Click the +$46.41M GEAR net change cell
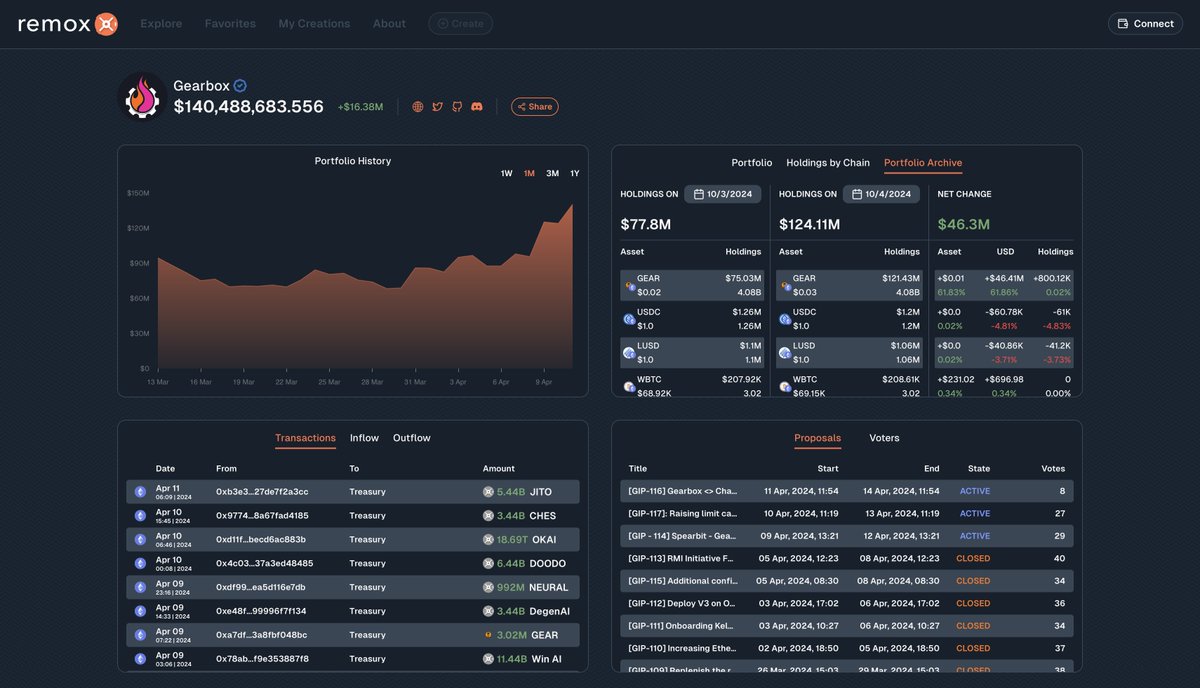The width and height of the screenshot is (1200, 688). click(x=1004, y=278)
